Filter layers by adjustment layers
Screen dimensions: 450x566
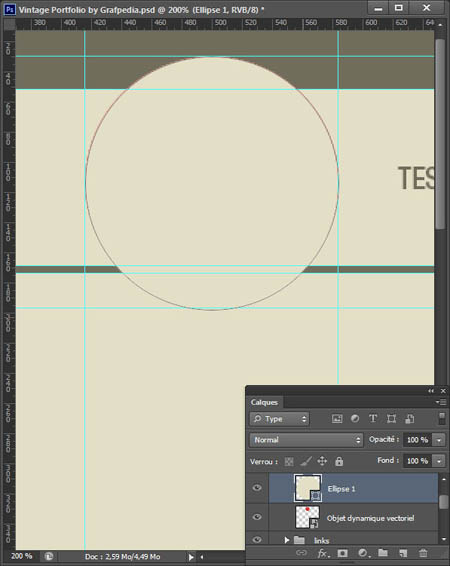[355, 419]
